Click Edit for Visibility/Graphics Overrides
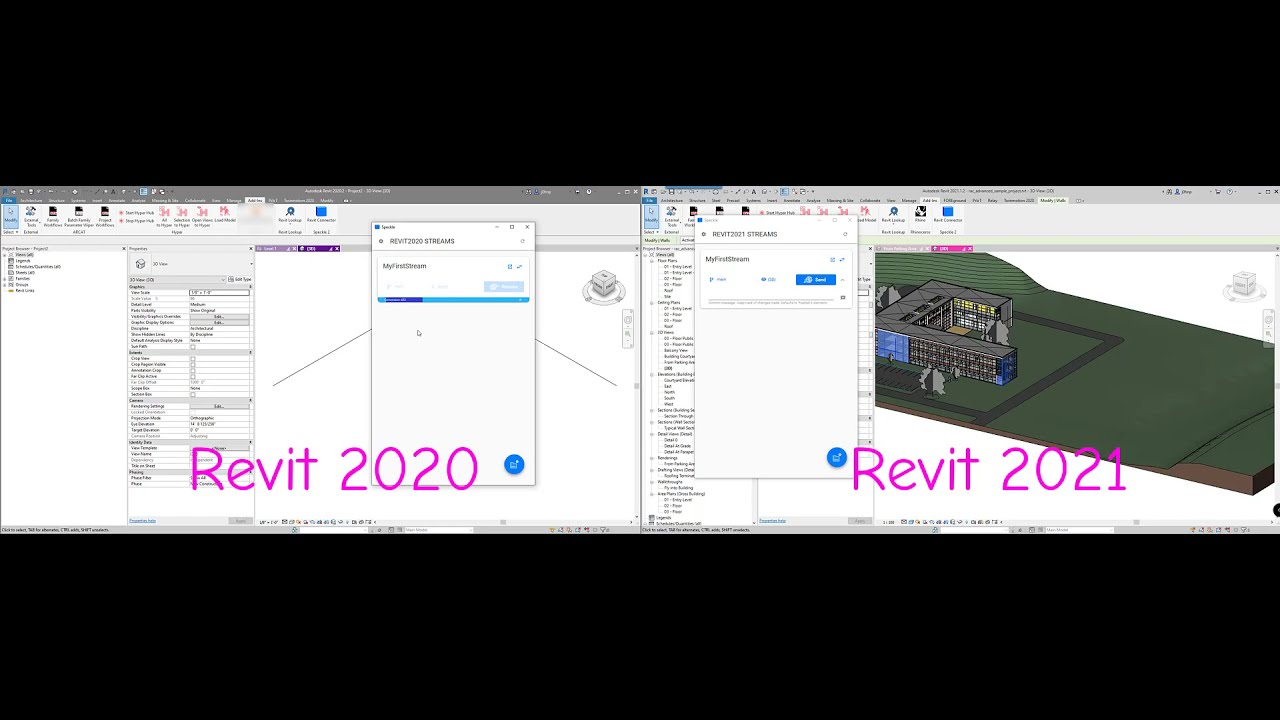This screenshot has height=720, width=1280. 219,317
